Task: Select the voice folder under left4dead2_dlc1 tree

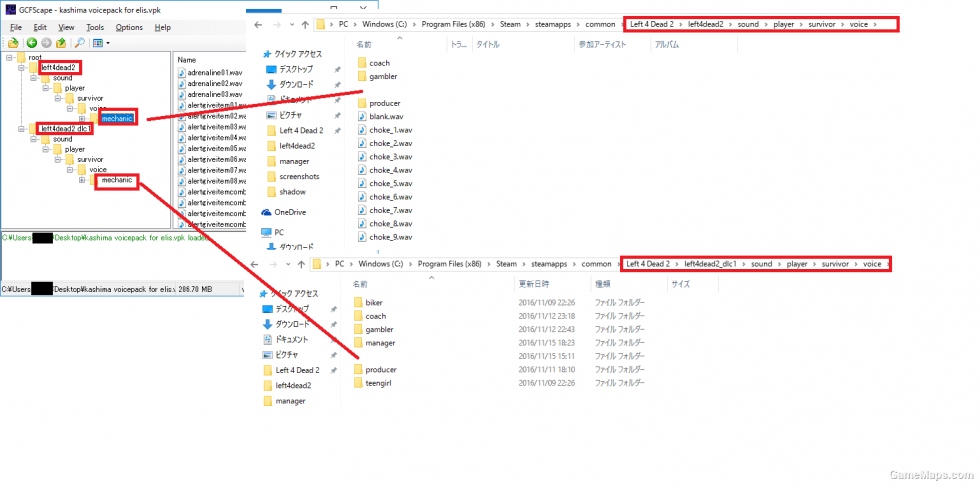Action: pos(98,169)
